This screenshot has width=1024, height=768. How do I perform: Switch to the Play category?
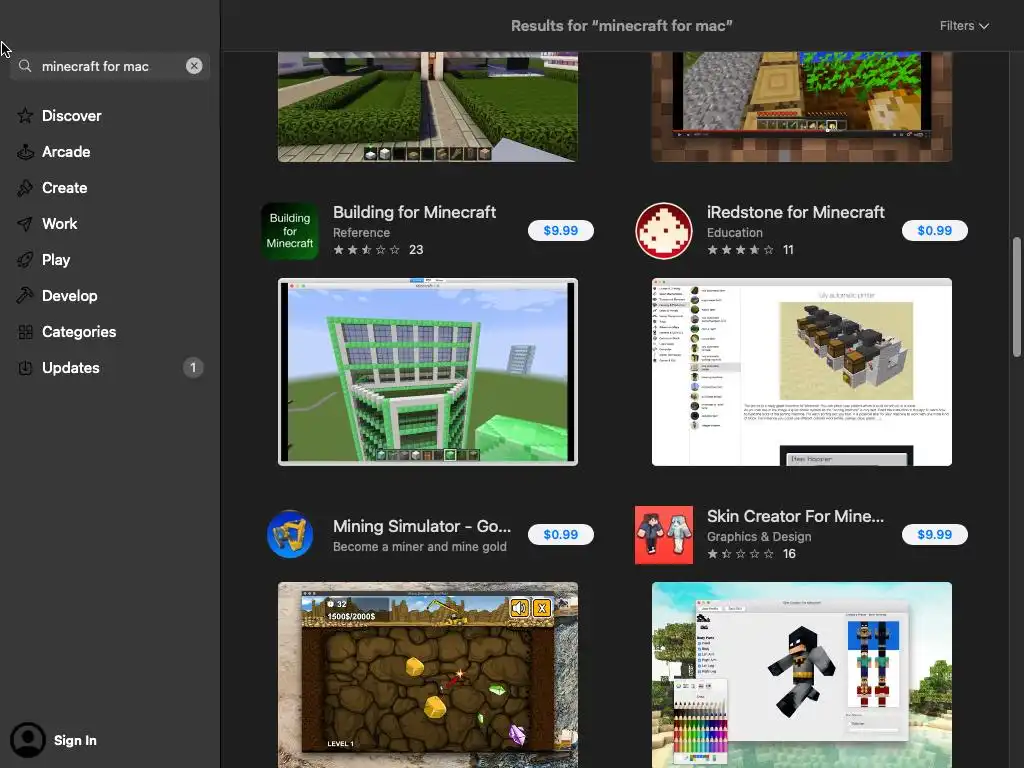point(56,260)
